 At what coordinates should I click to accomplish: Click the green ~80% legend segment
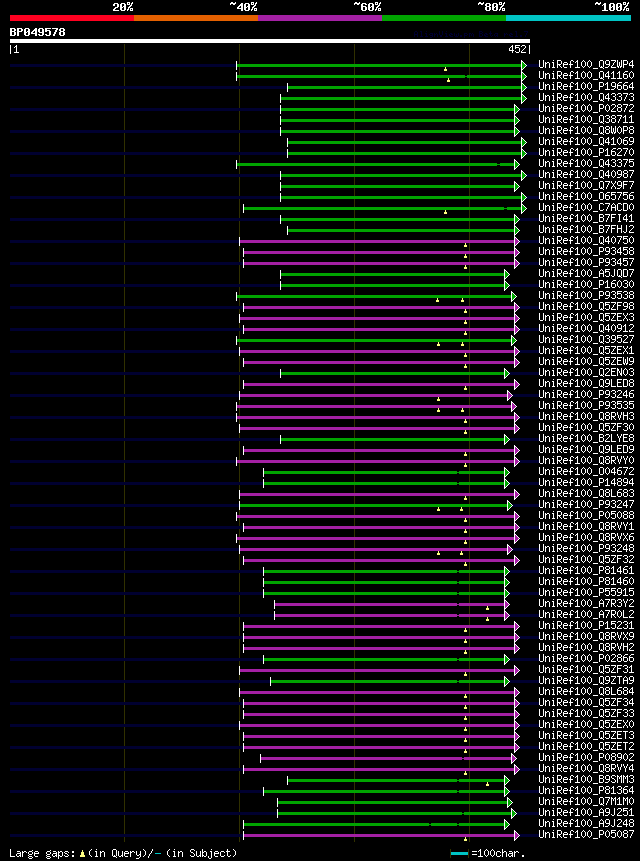(x=444, y=18)
